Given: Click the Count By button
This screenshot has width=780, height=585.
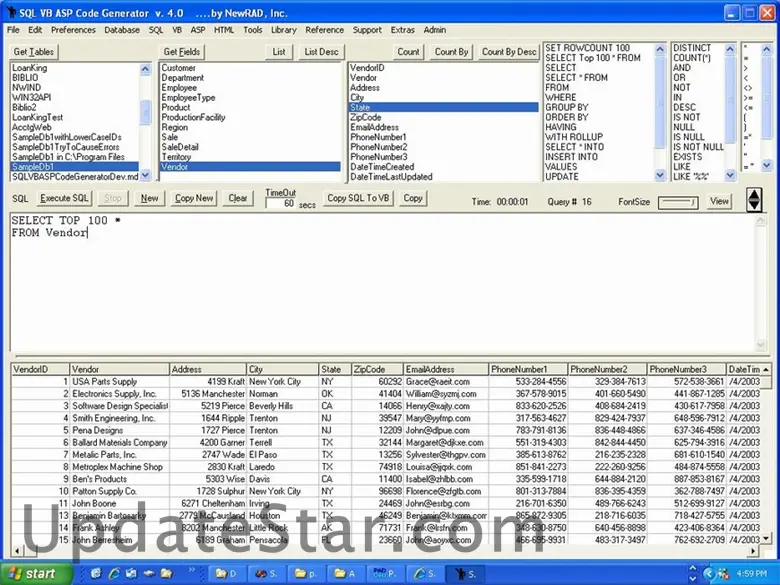Looking at the screenshot, I should tap(451, 52).
